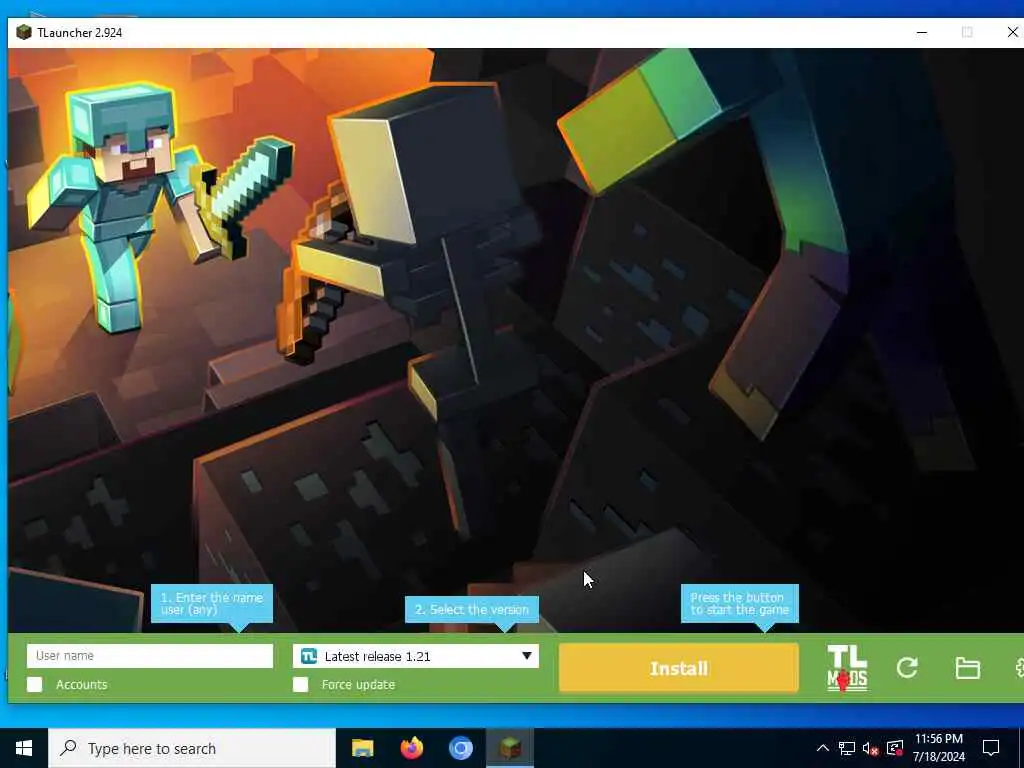Image resolution: width=1024 pixels, height=768 pixels.
Task: Open the clock and date flyout
Action: pos(938,748)
